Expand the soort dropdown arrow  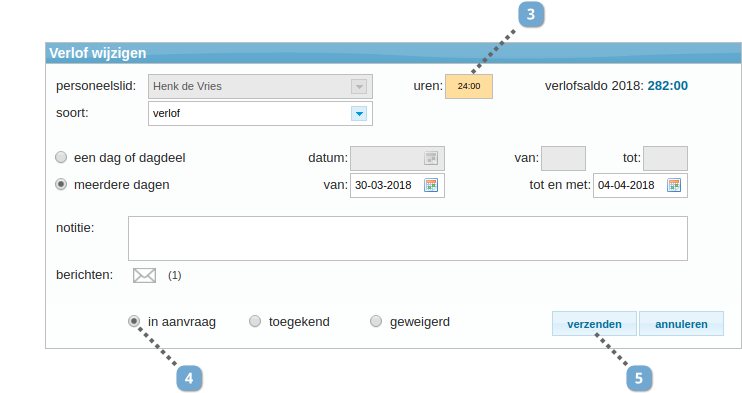(359, 114)
